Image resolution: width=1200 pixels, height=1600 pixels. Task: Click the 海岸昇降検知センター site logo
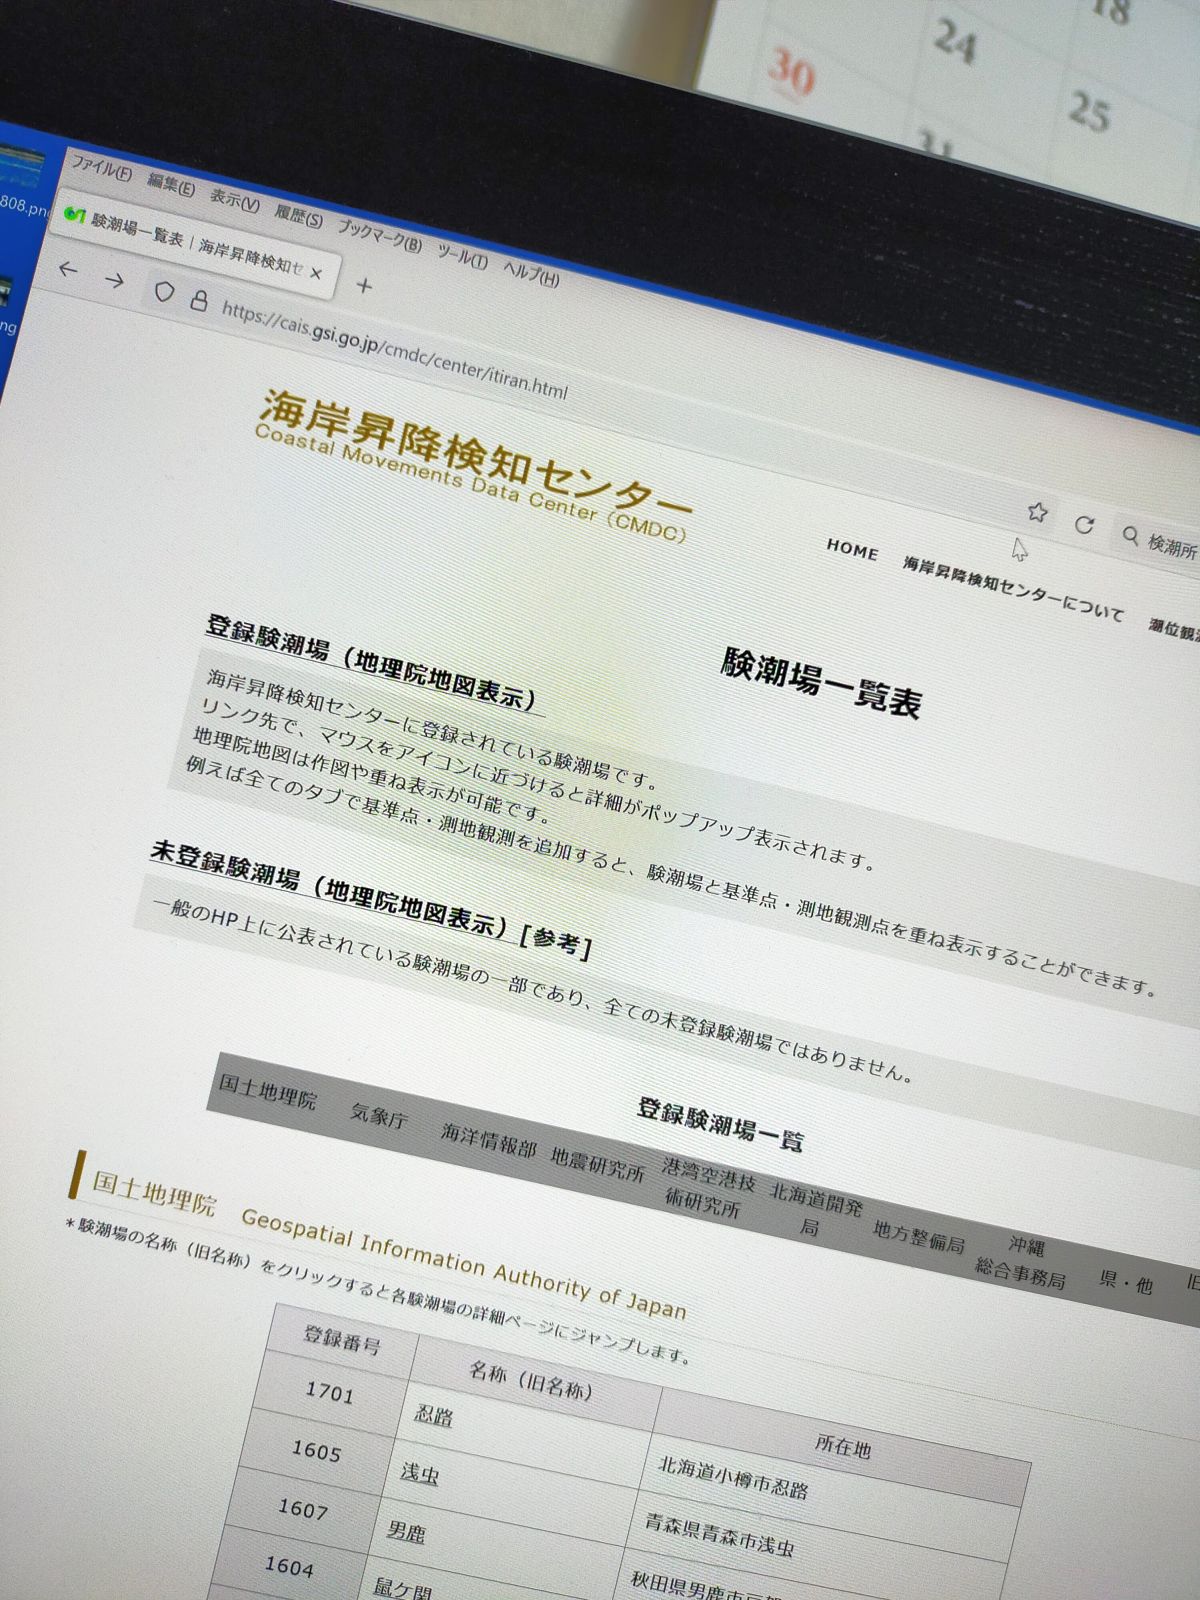(x=473, y=465)
